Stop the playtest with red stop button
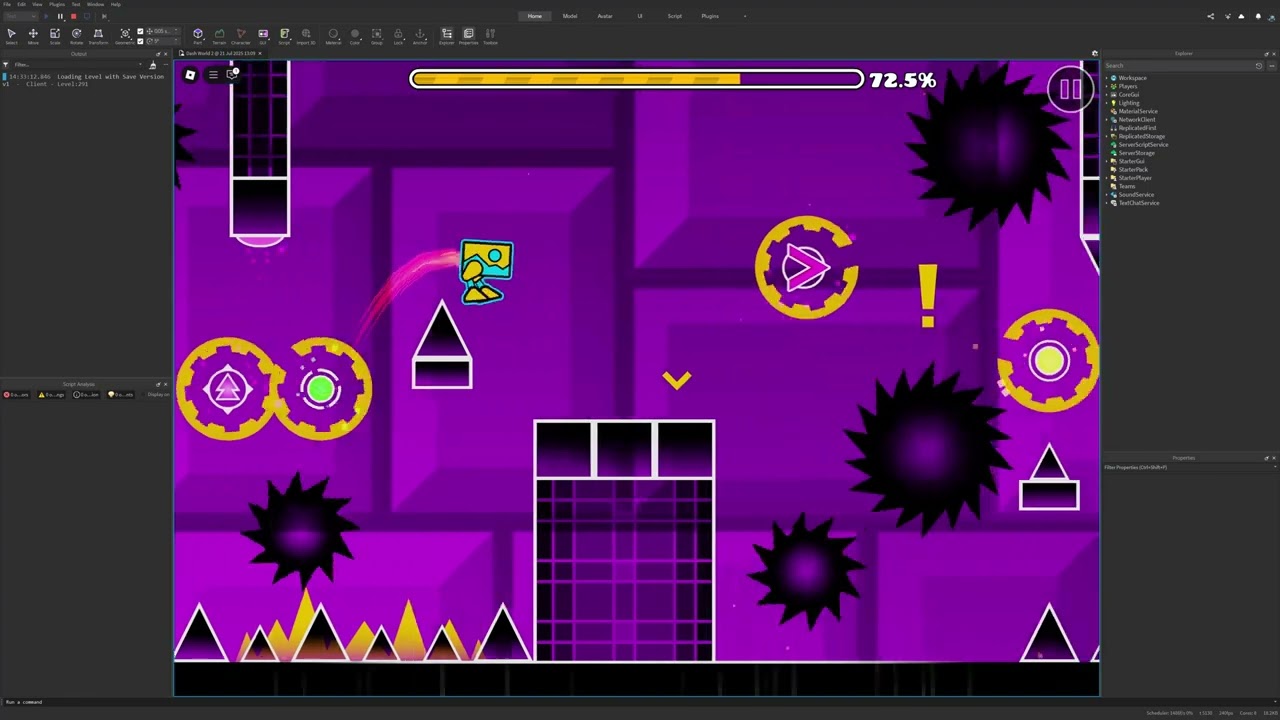The image size is (1280, 720). click(73, 16)
